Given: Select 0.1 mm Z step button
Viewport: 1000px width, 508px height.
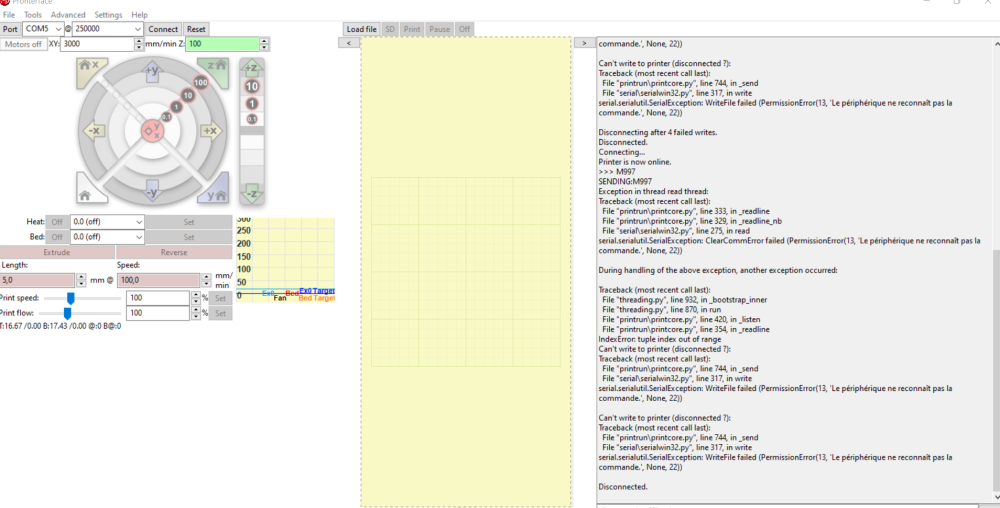Looking at the screenshot, I should 252,119.
